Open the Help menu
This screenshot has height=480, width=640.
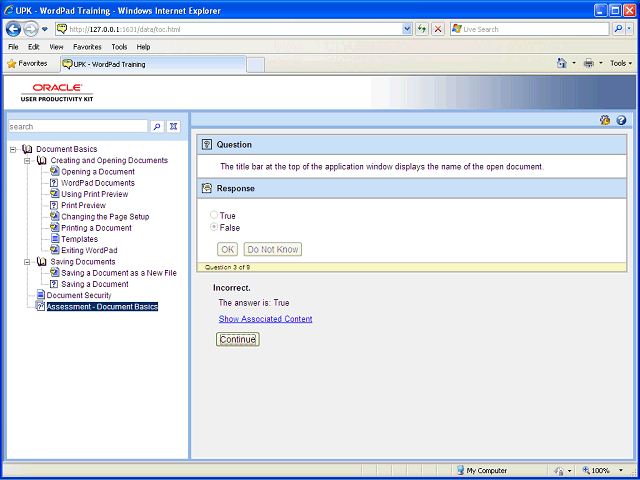(x=143, y=47)
